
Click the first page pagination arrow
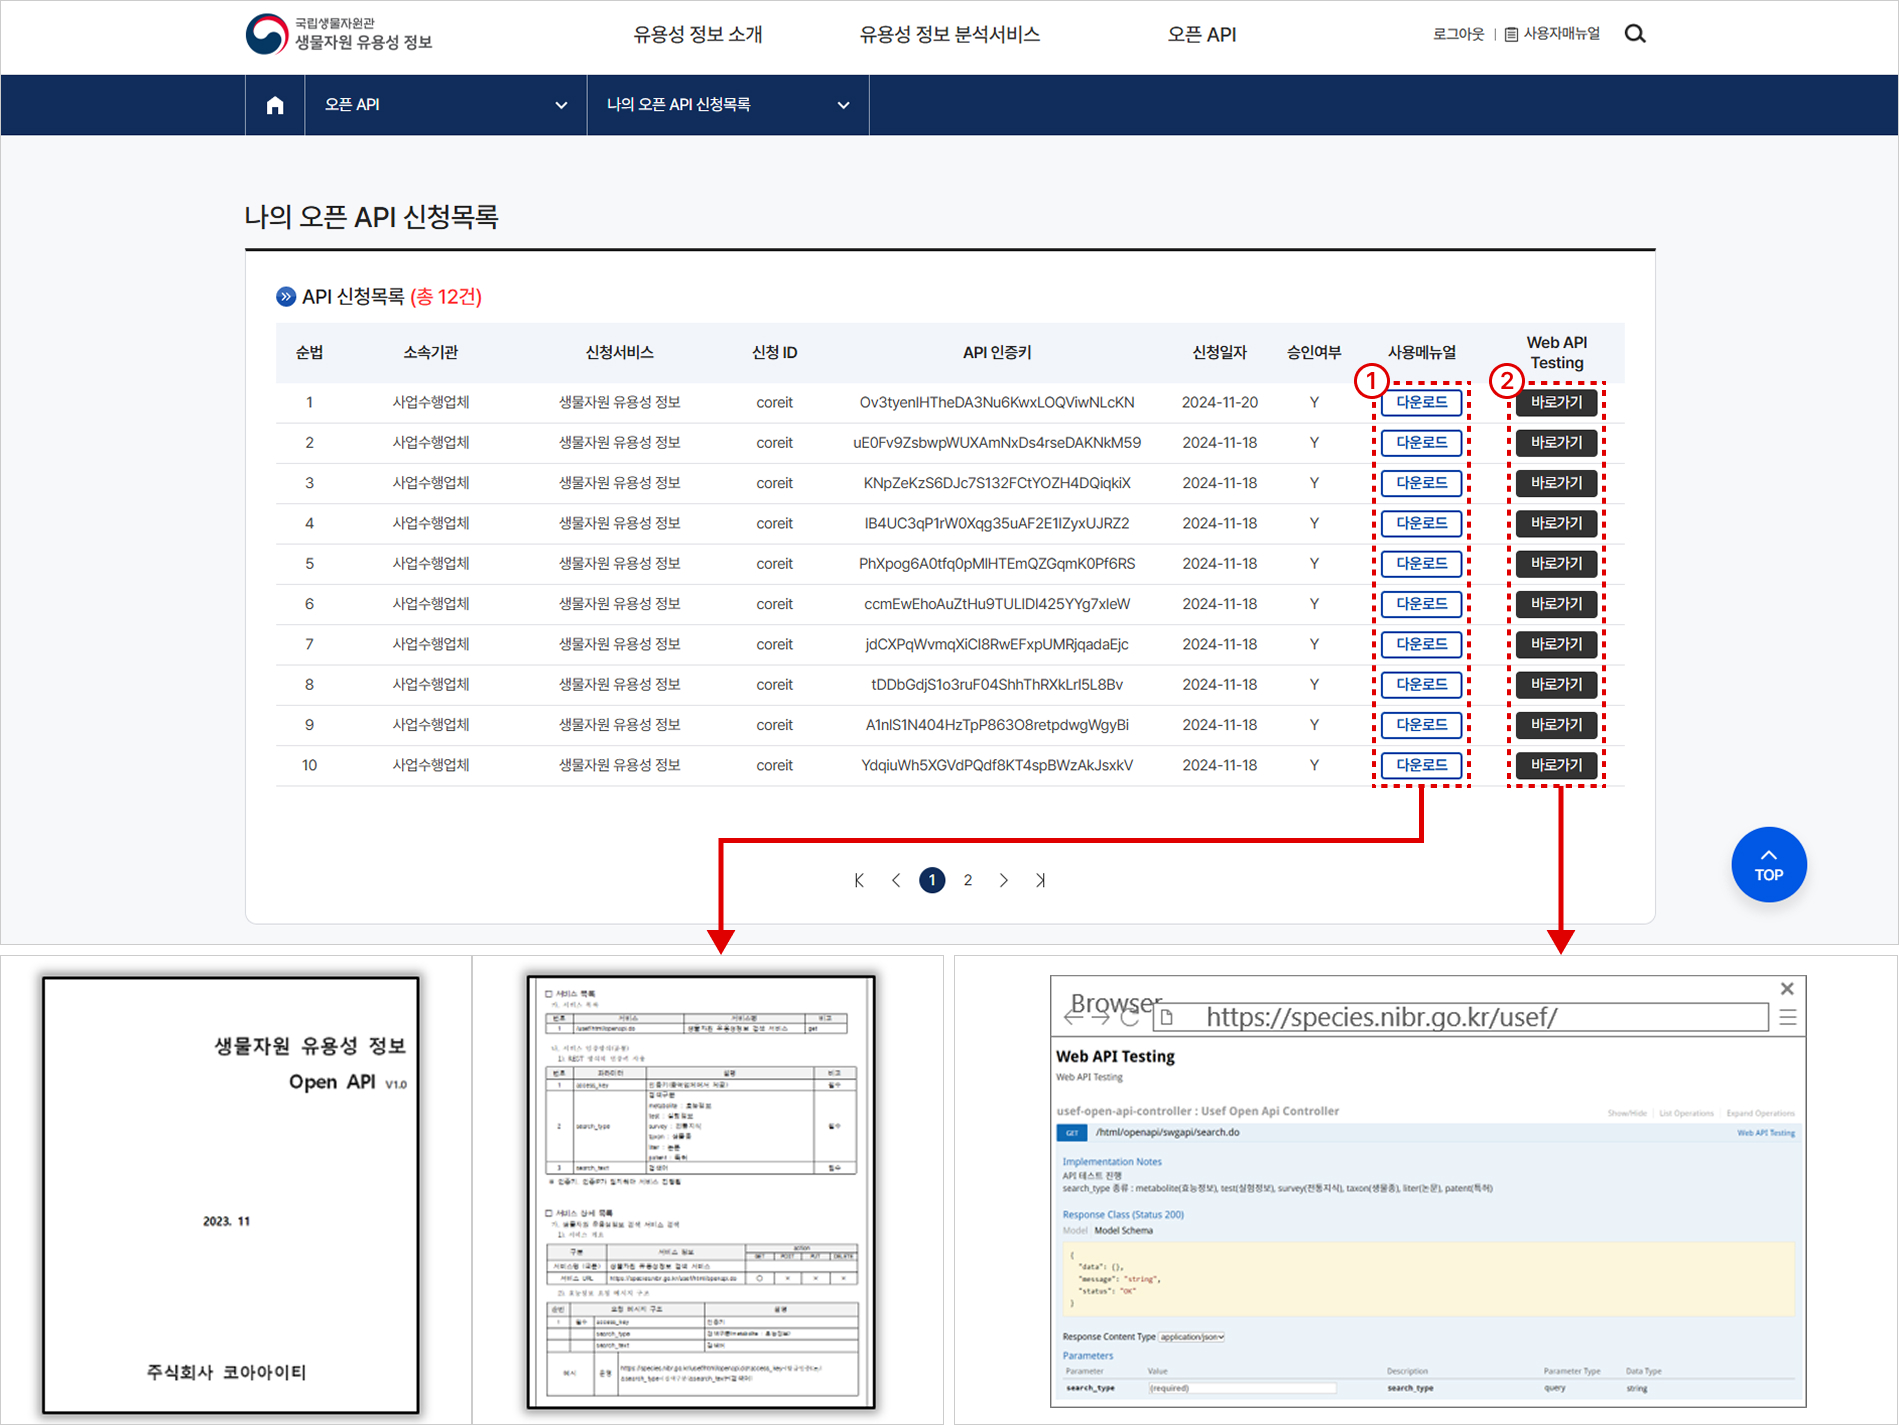[859, 880]
